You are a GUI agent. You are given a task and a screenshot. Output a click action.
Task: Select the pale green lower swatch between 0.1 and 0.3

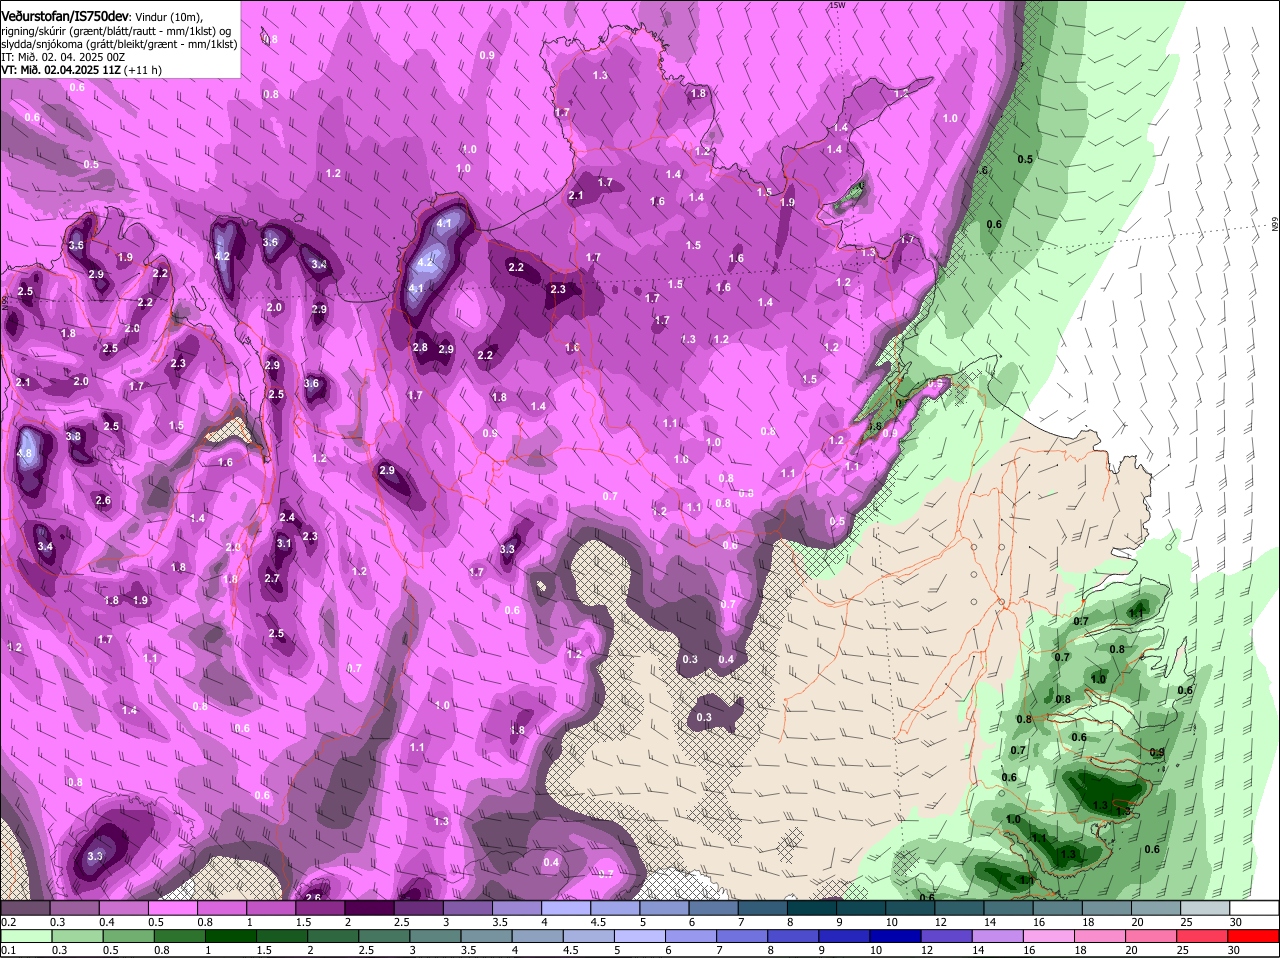(x=26, y=935)
